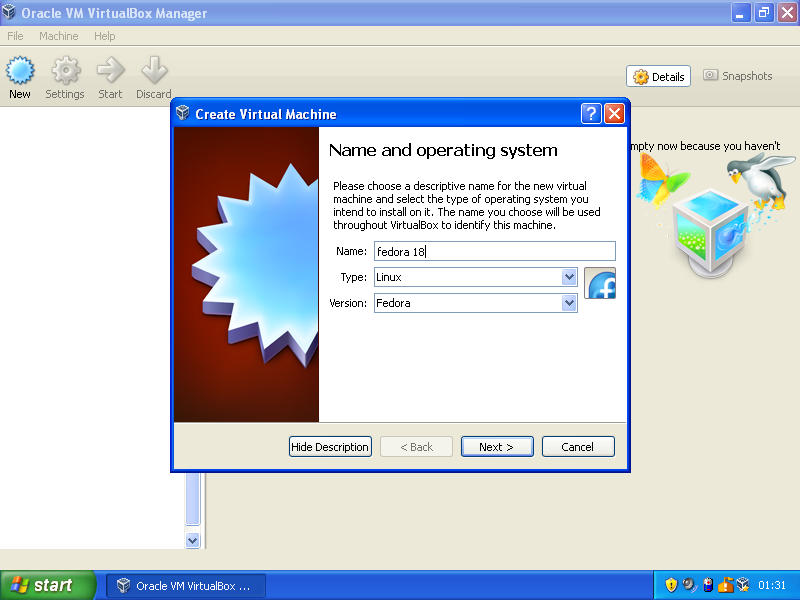Screen dimensions: 800x600
Task: Click the Name field containing fedora 18
Action: pos(495,252)
